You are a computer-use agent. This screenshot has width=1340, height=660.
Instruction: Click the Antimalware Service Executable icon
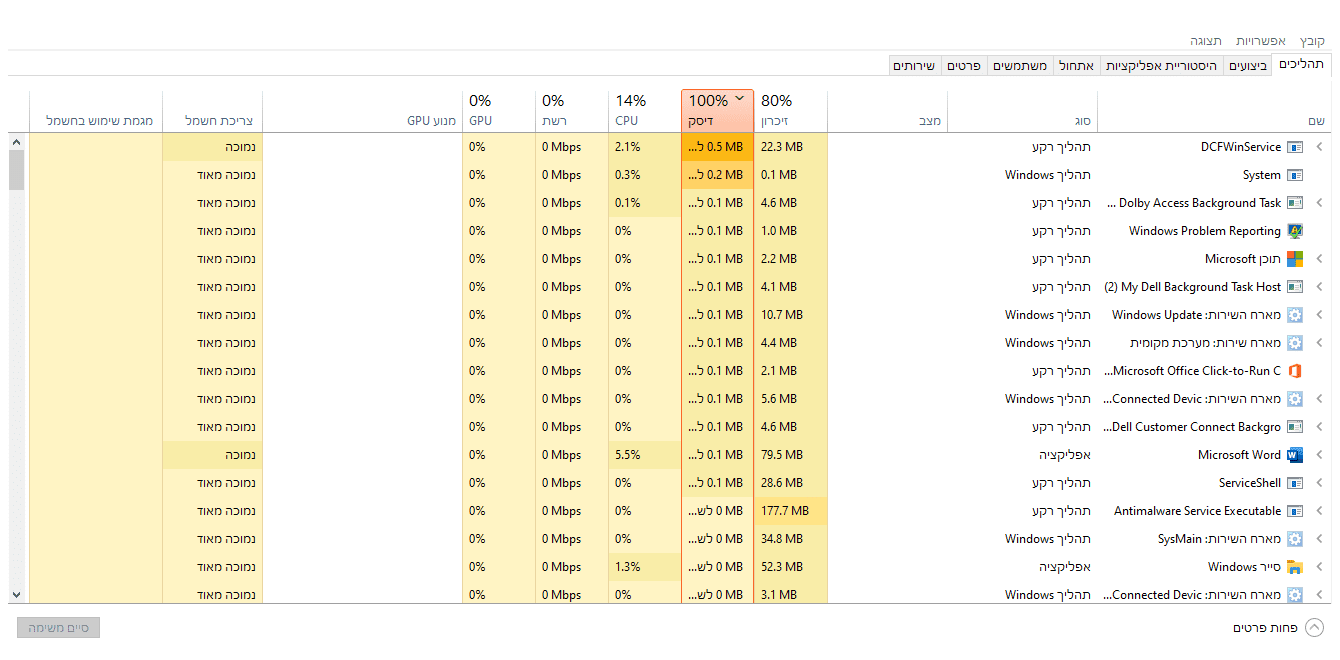(1295, 511)
